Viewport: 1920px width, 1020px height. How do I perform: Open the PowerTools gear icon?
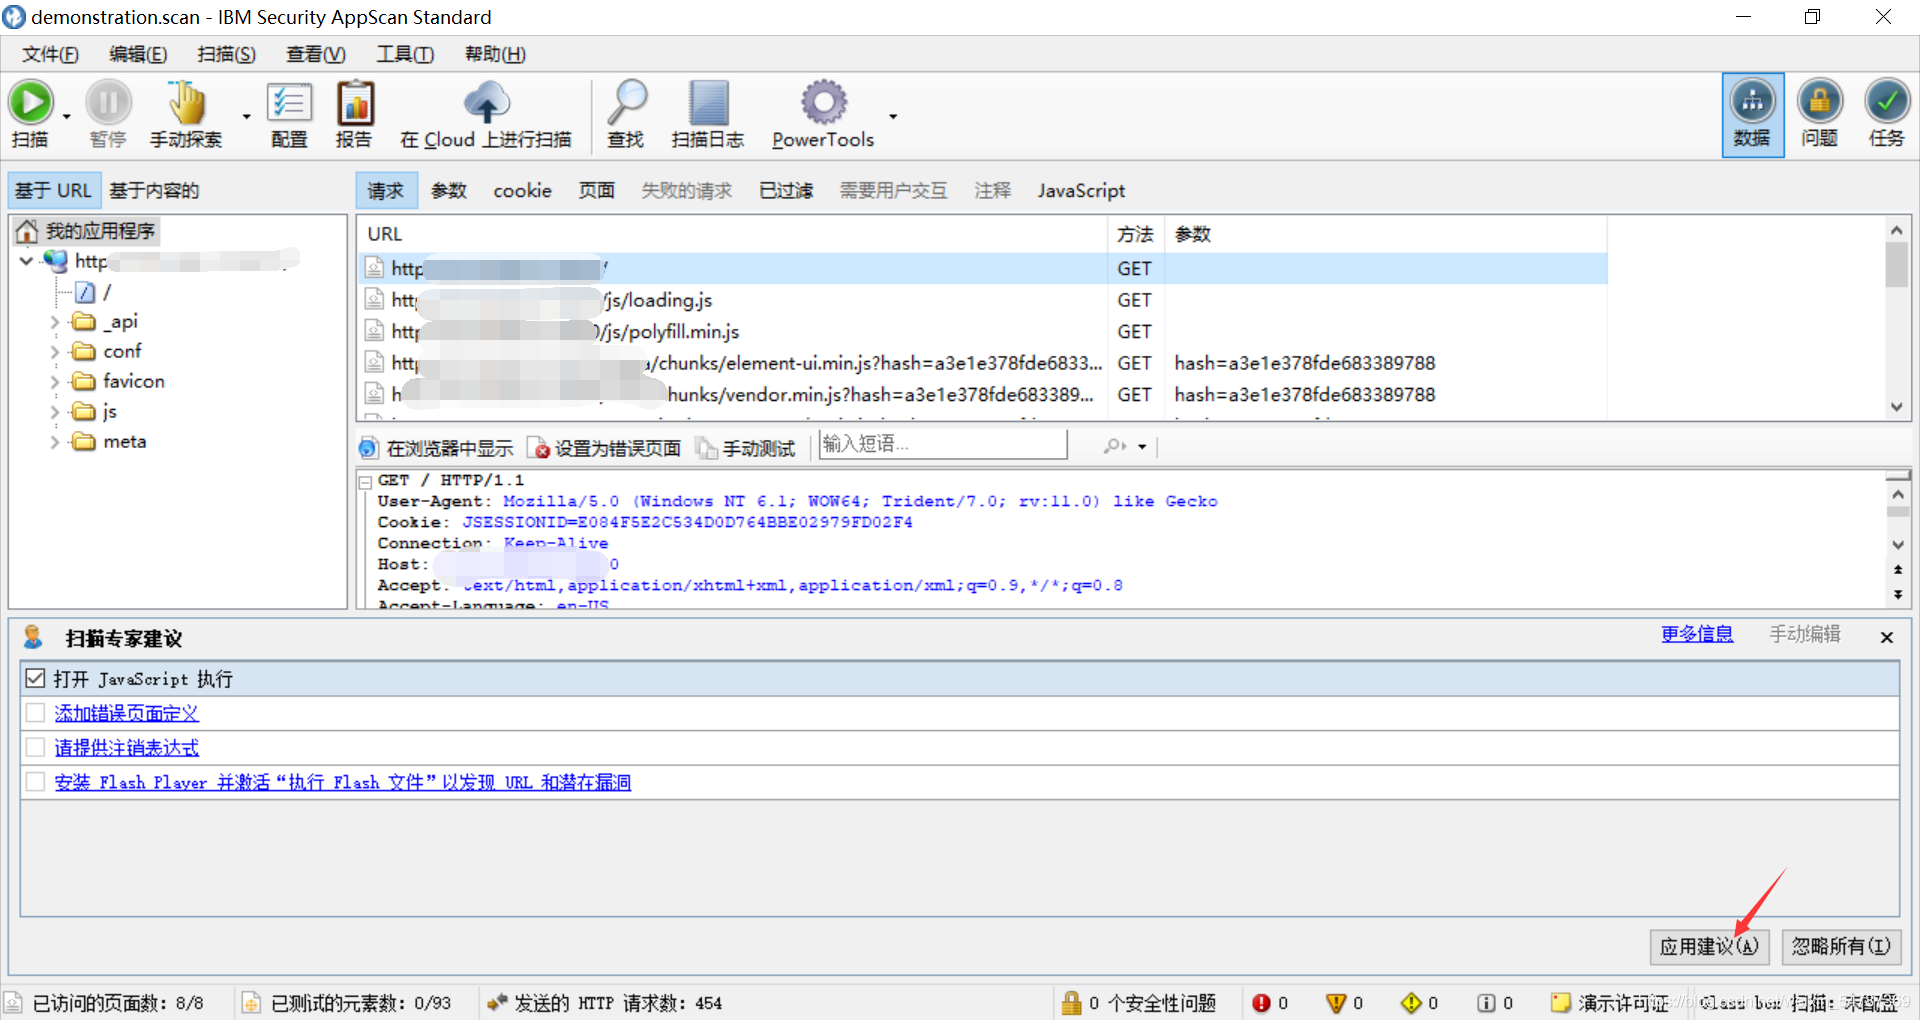[824, 102]
